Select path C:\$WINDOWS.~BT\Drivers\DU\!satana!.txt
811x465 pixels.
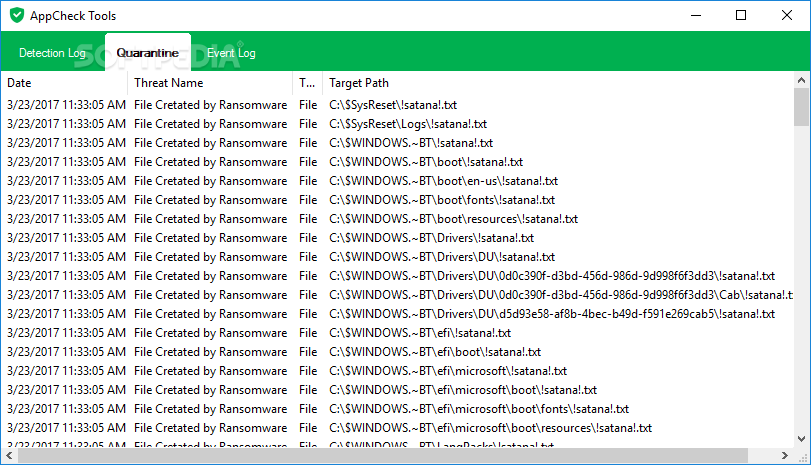(442, 257)
